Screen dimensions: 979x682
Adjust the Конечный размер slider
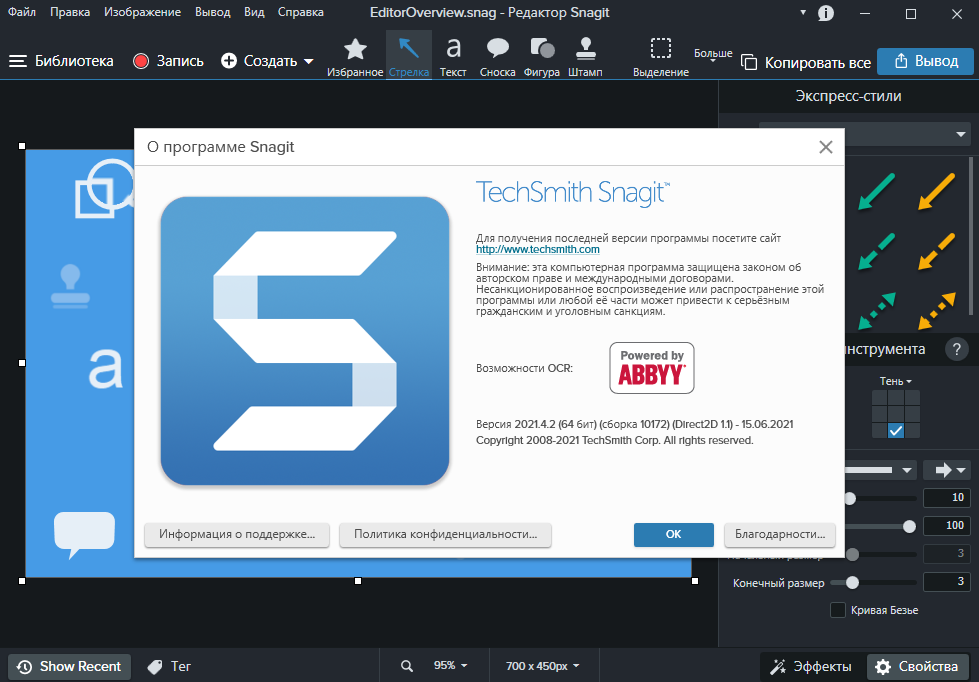click(x=852, y=582)
